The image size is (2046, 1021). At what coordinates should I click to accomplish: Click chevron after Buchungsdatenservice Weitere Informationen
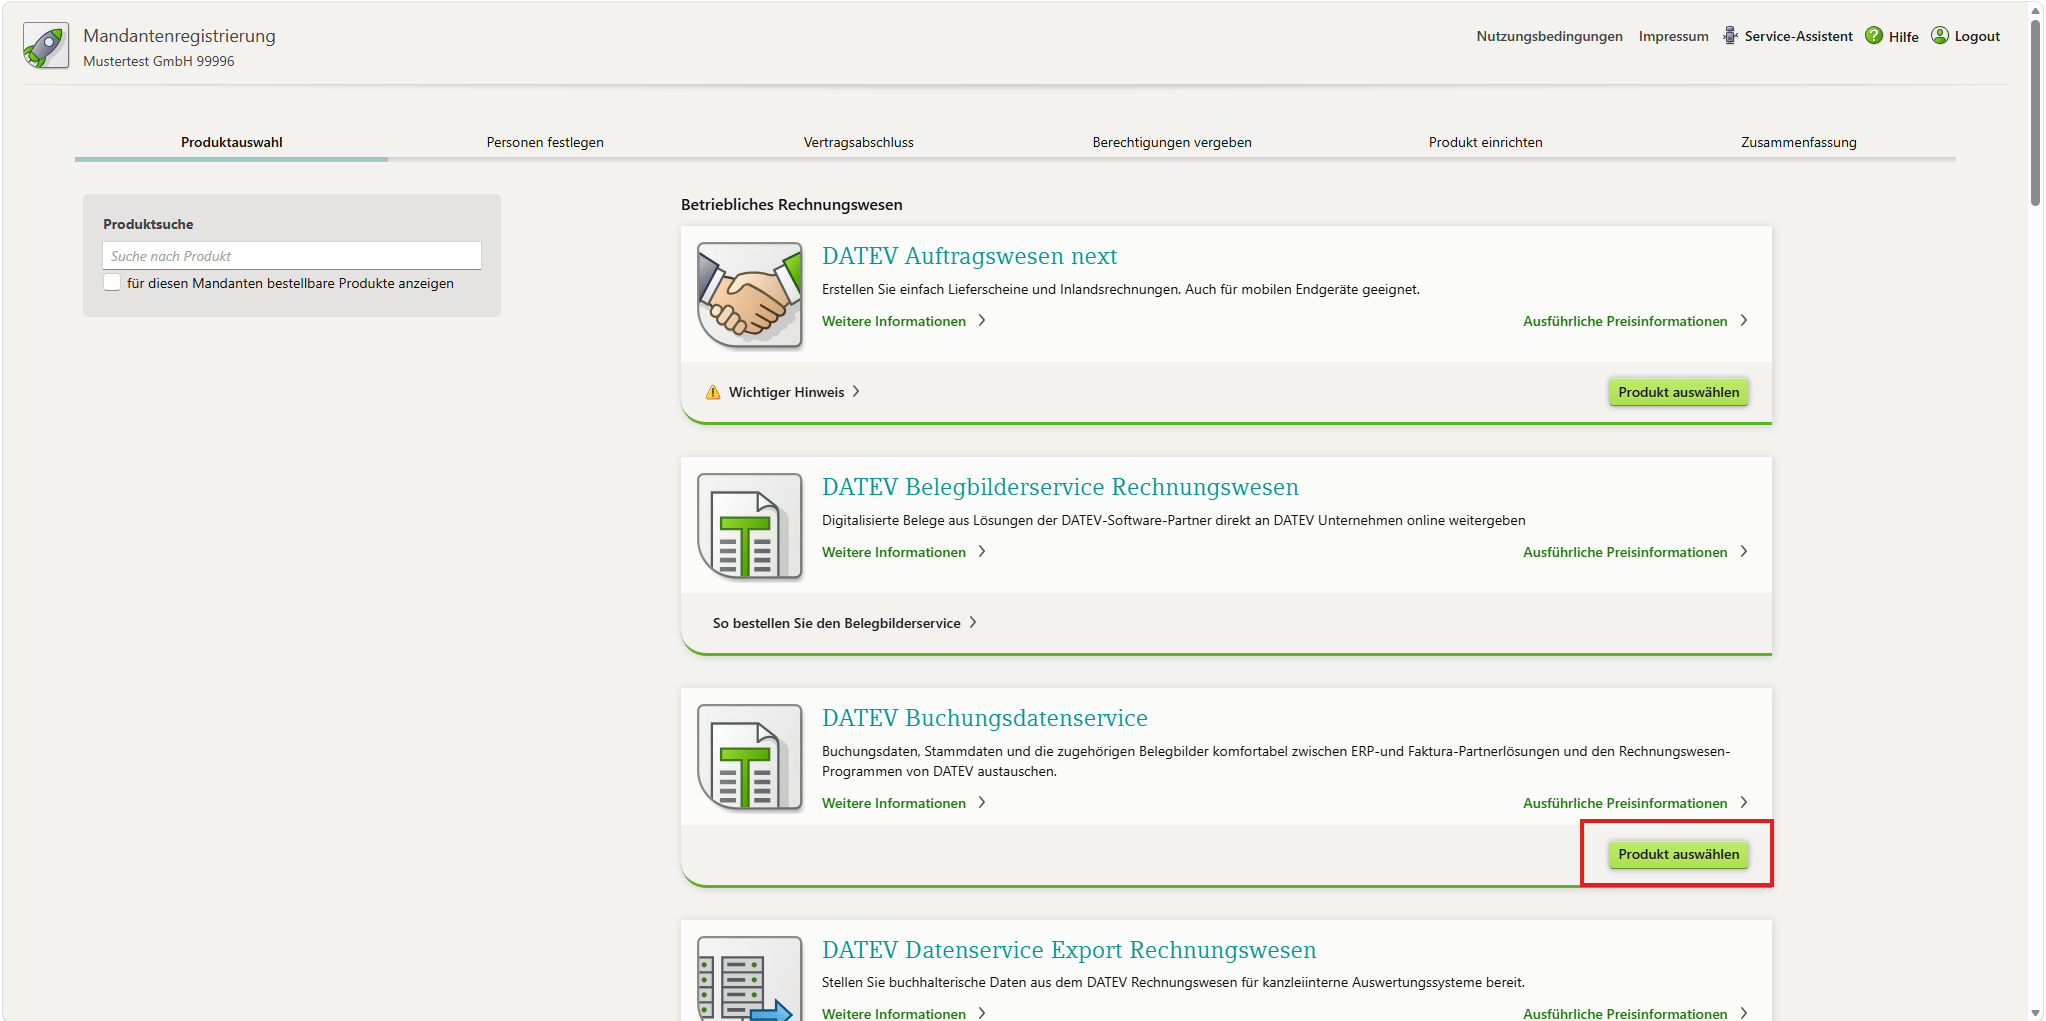tap(982, 802)
